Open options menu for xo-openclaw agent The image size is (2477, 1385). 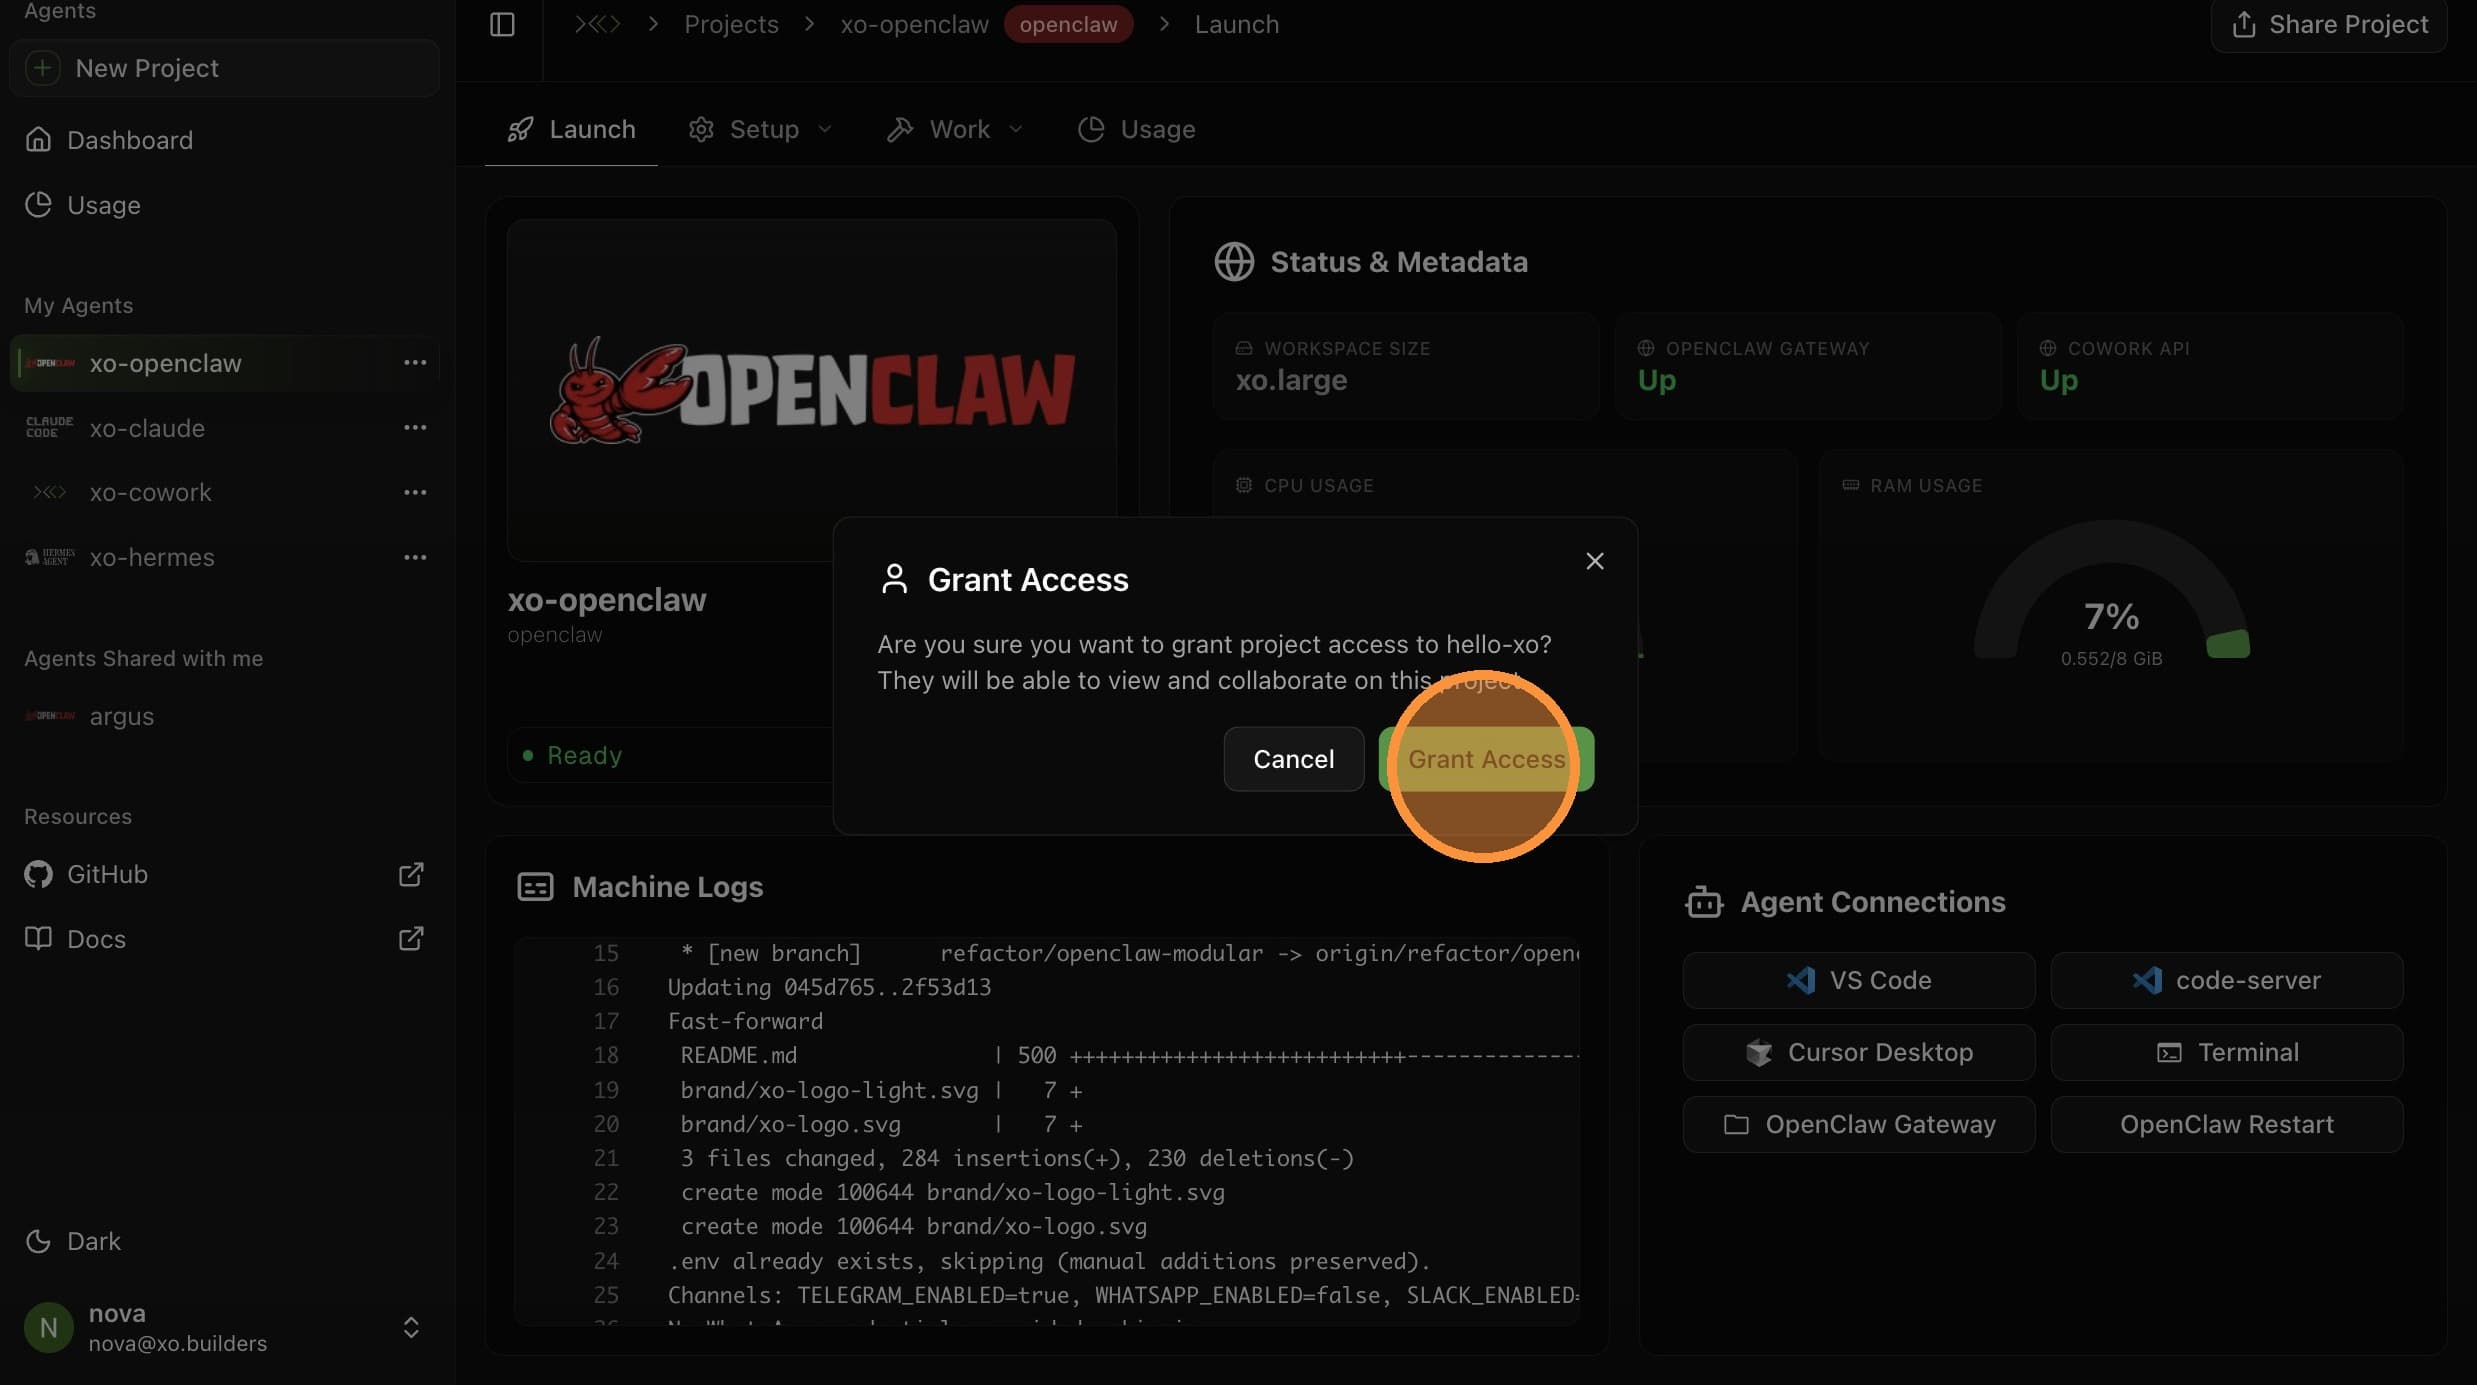(415, 363)
